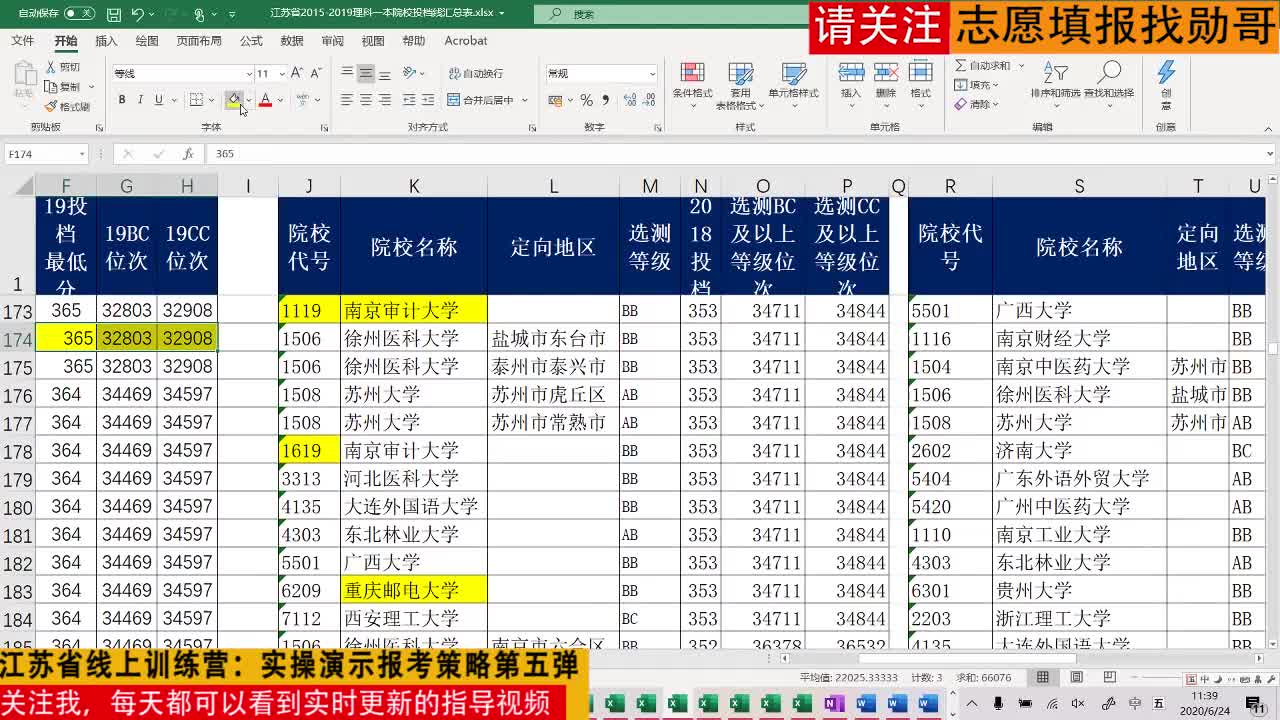Select cell 重庆邮电大学 in column K
The image size is (1280, 720).
pyautogui.click(x=414, y=590)
